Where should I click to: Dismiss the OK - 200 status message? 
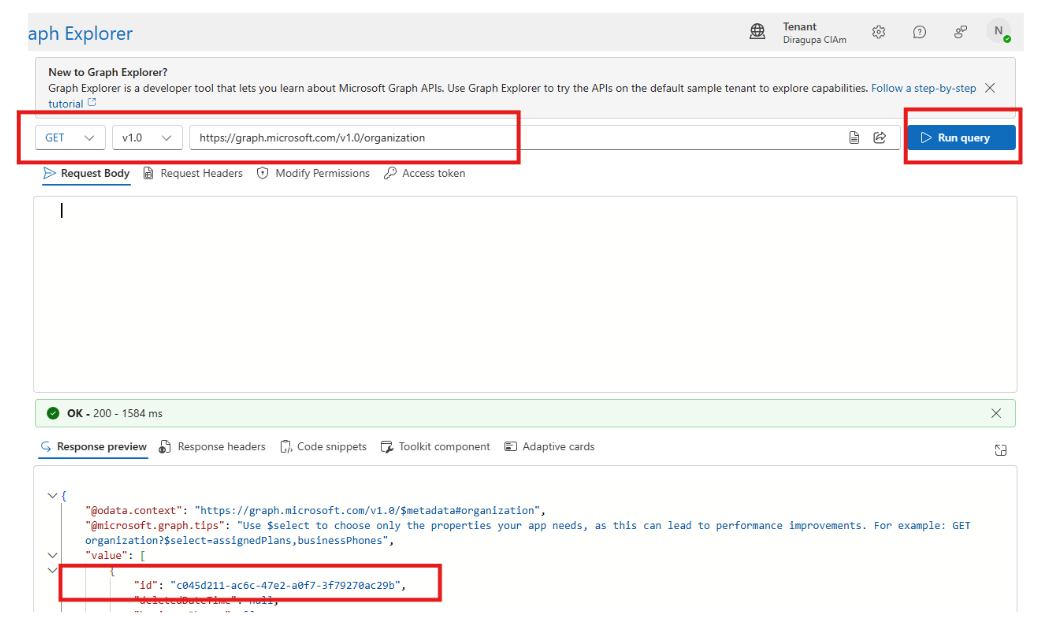996,414
